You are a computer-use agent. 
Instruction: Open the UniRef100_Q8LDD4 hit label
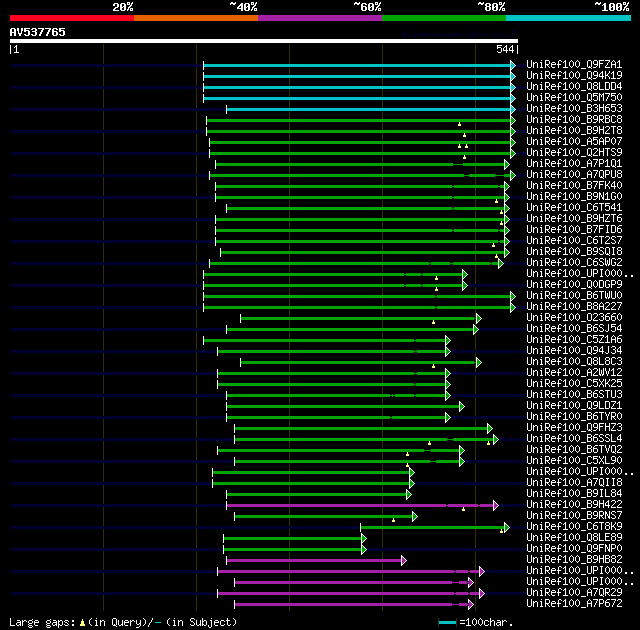[574, 87]
